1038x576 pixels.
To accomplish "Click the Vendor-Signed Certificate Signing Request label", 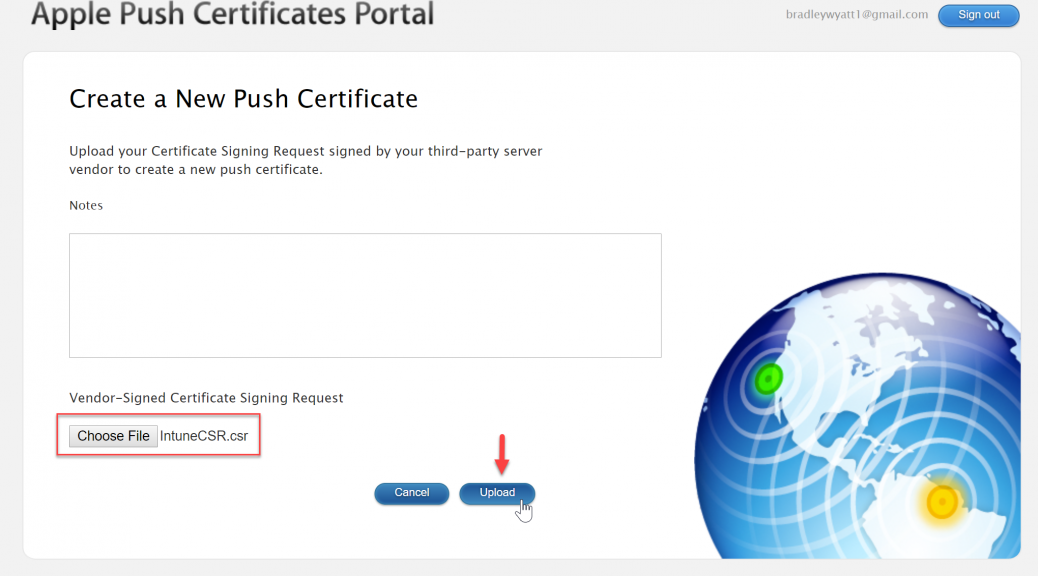I will (206, 398).
